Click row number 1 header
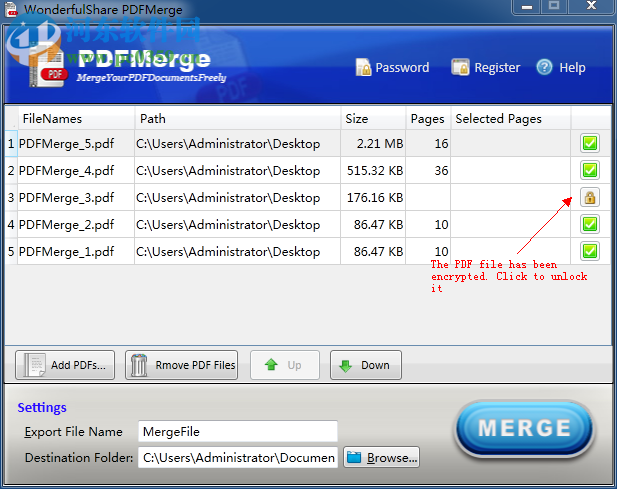The height and width of the screenshot is (489, 617). point(11,144)
